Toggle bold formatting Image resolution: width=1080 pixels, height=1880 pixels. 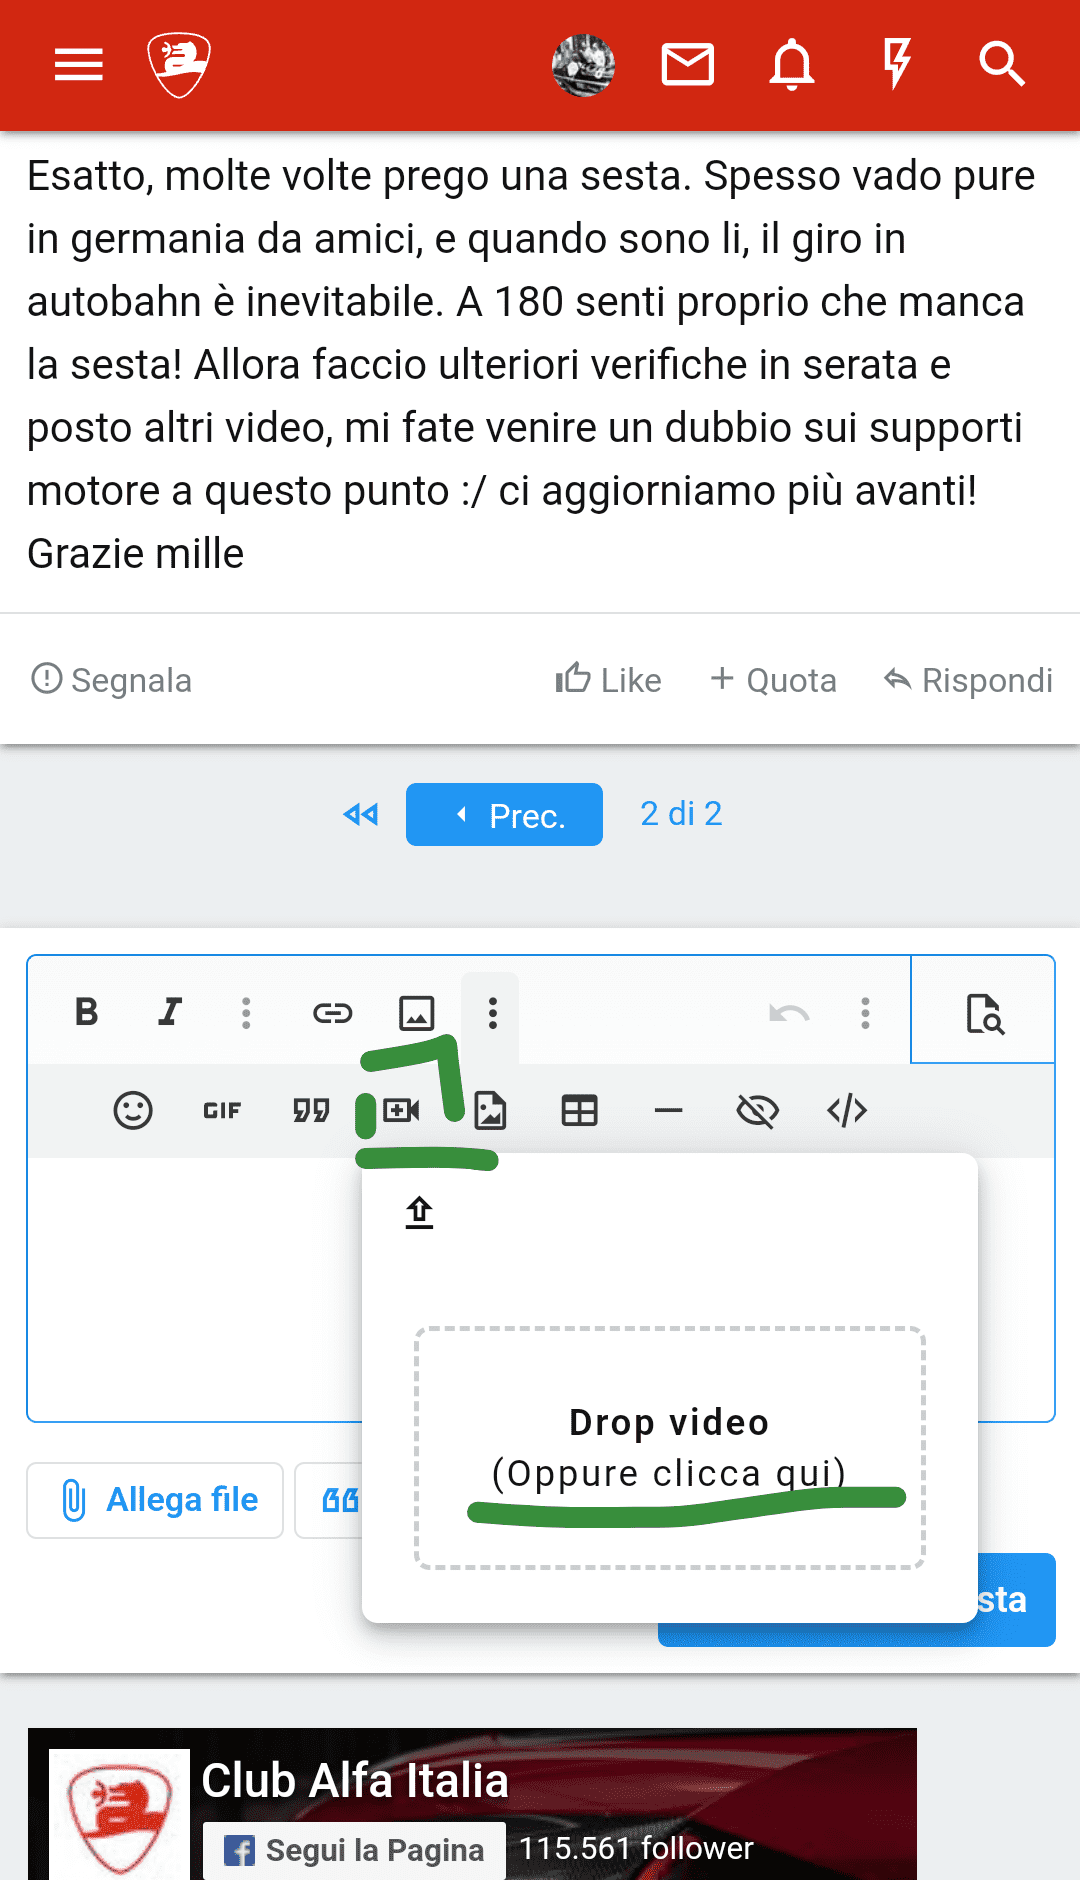87,1013
